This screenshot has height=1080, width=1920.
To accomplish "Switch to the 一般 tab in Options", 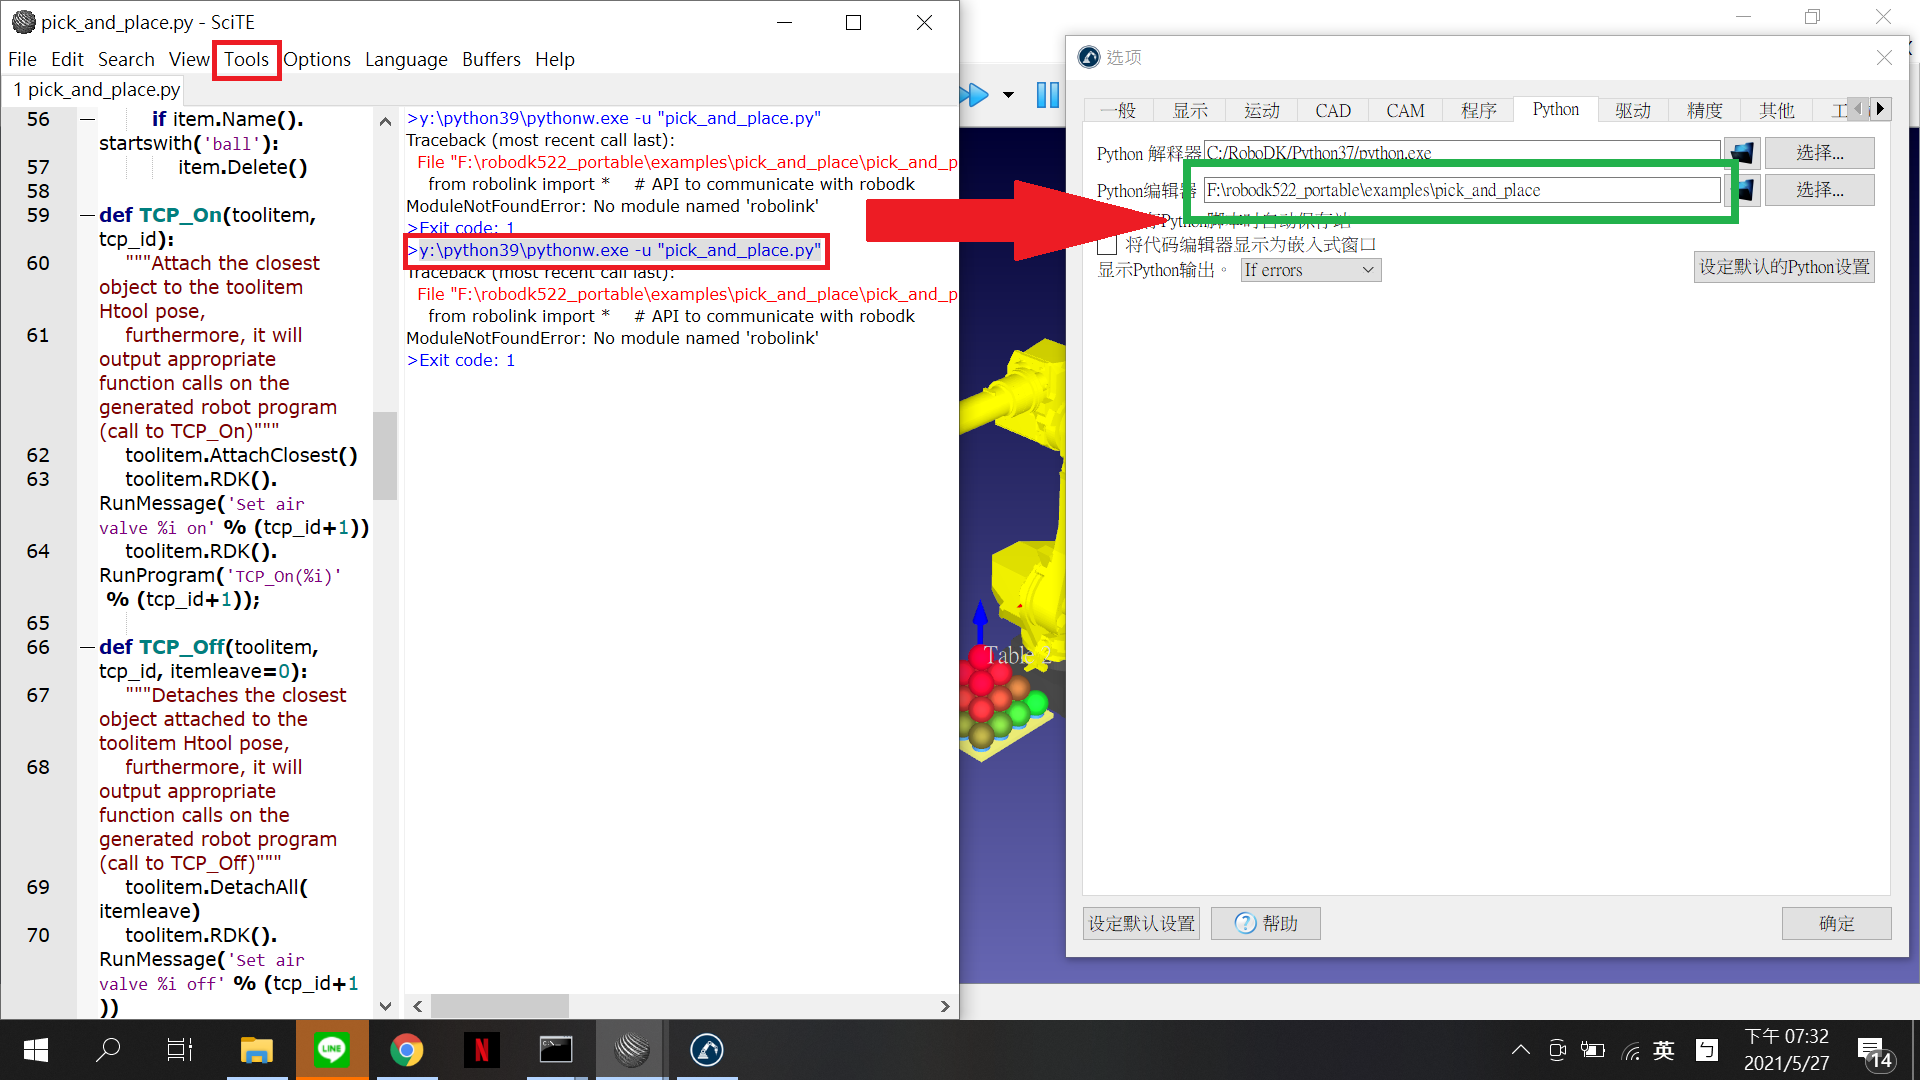I will click(x=1118, y=110).
